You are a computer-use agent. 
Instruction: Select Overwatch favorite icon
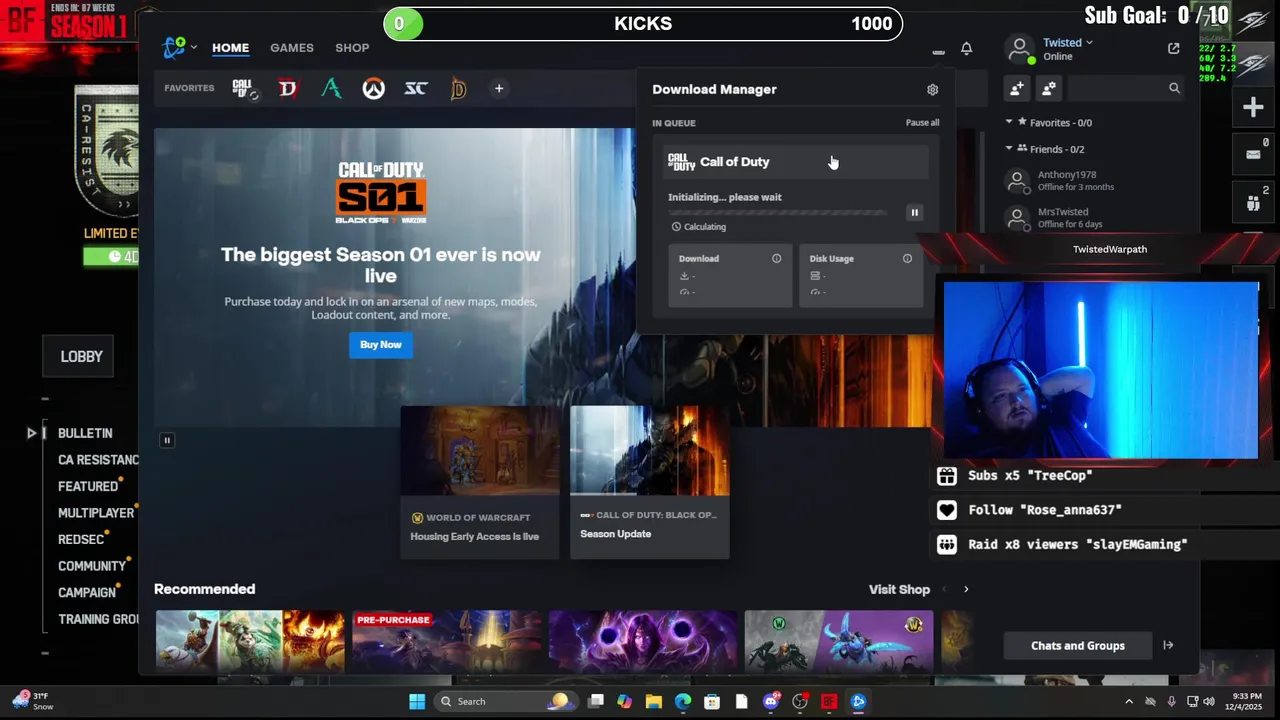(373, 89)
